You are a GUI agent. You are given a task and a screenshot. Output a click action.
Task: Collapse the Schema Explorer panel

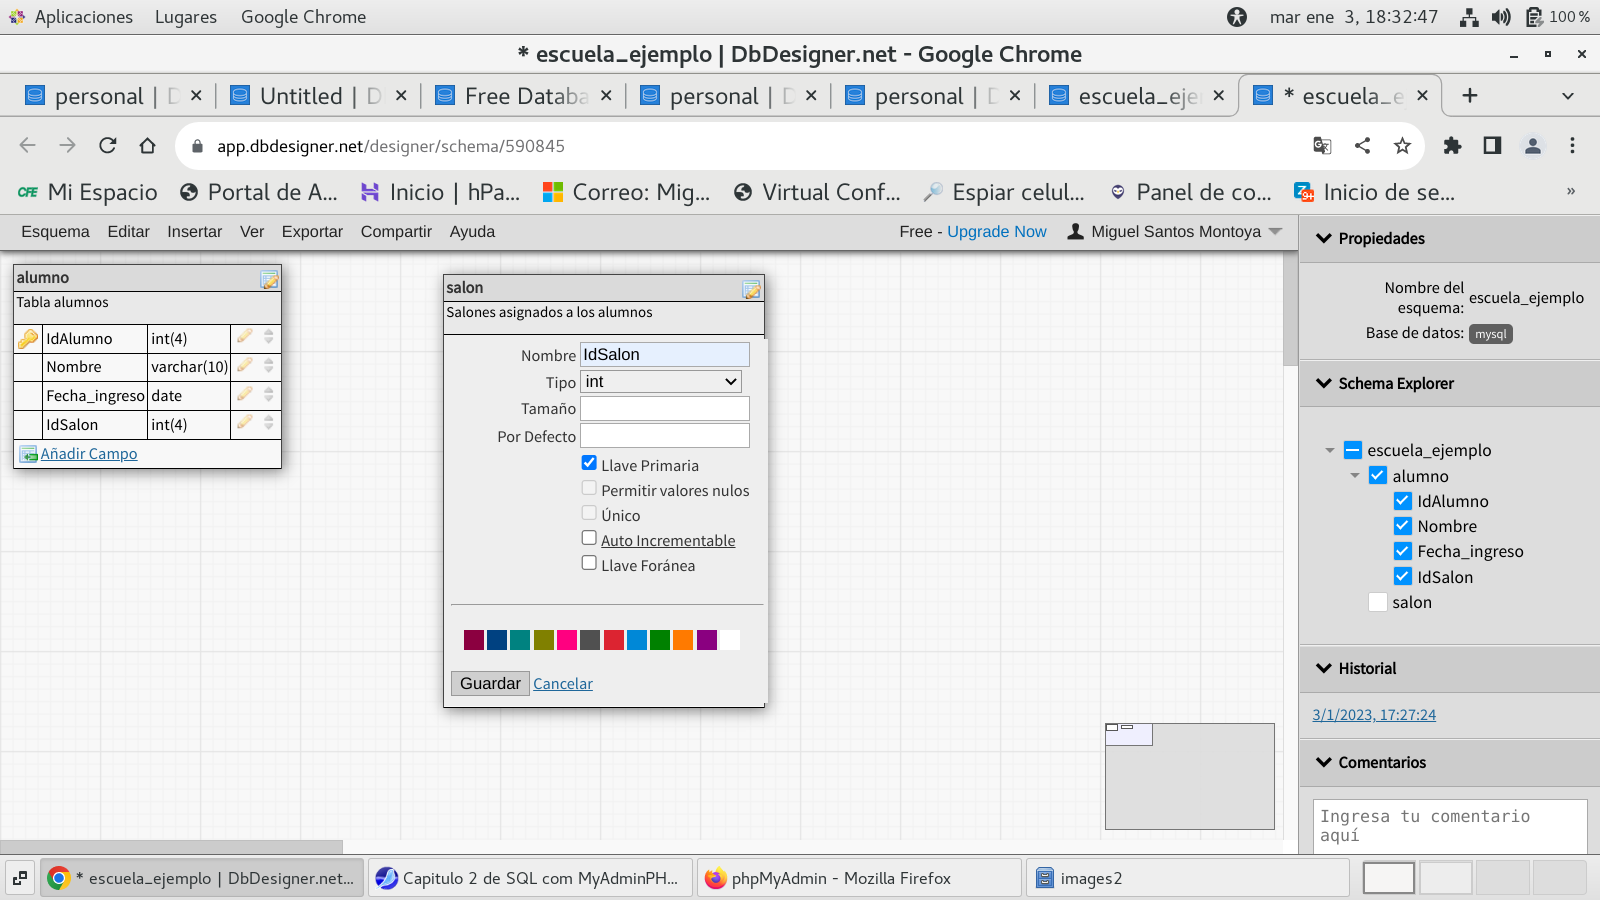click(x=1324, y=383)
